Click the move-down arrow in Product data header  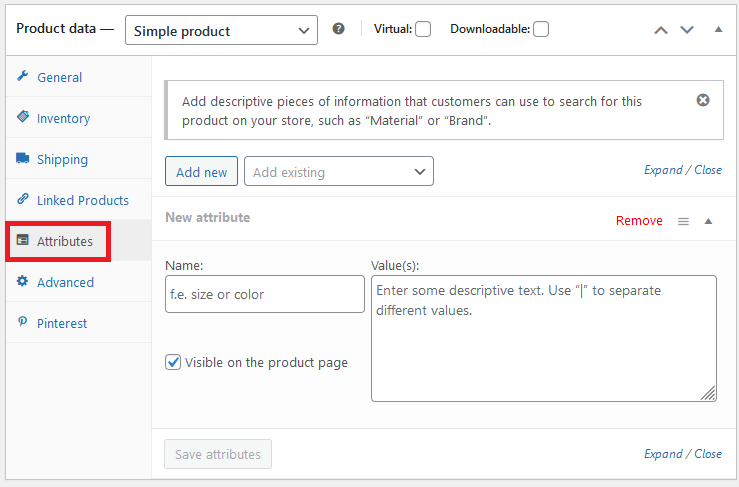(x=687, y=30)
